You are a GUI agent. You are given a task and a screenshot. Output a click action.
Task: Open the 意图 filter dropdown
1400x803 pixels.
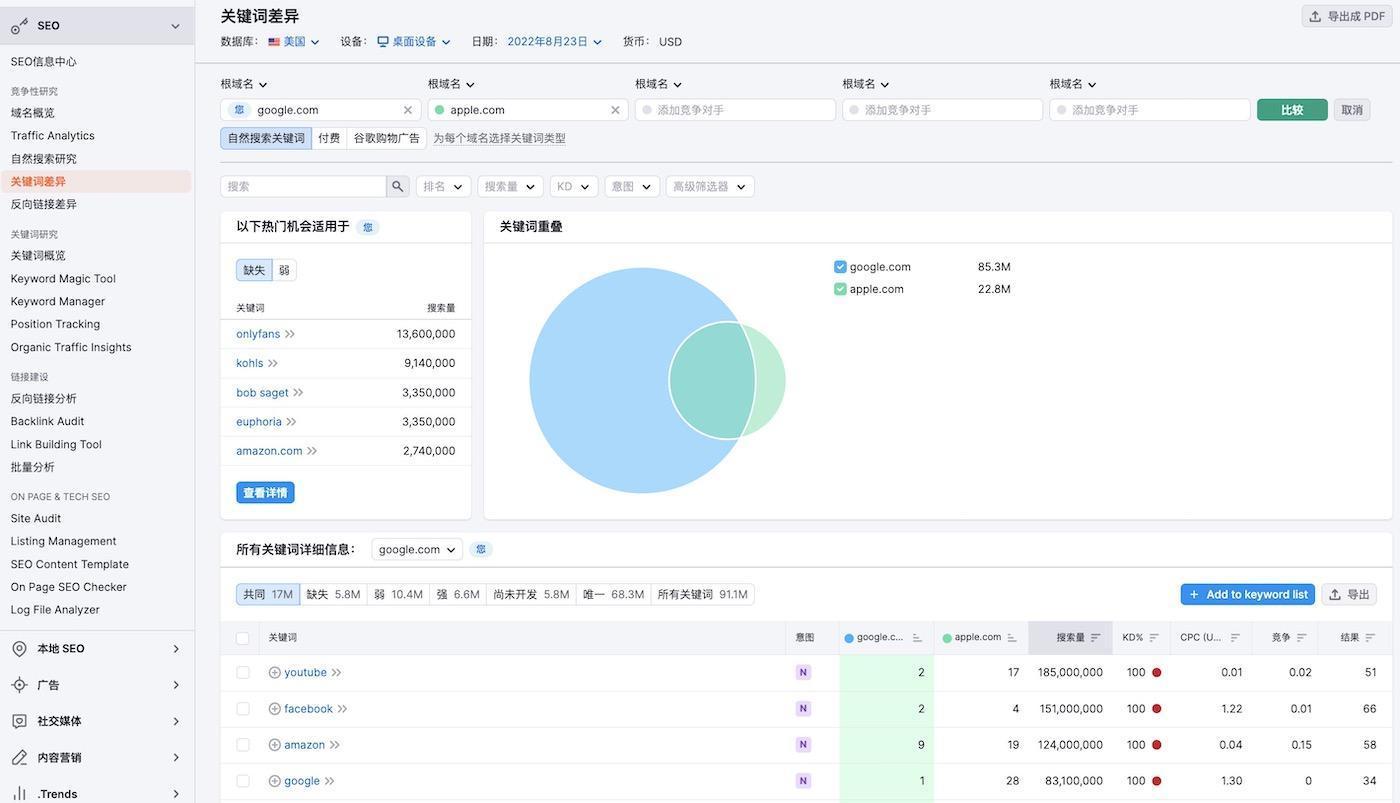[x=632, y=186]
